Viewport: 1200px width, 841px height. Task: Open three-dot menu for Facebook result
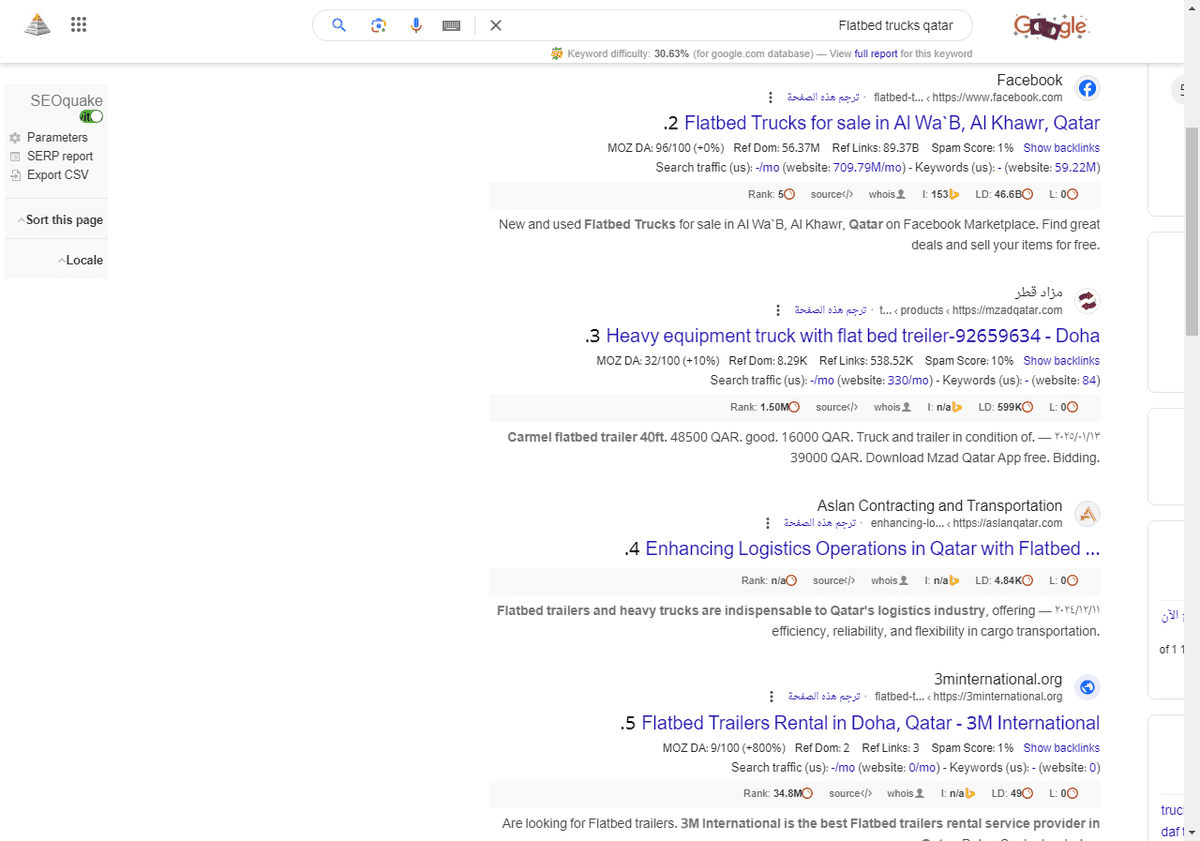pyautogui.click(x=770, y=98)
